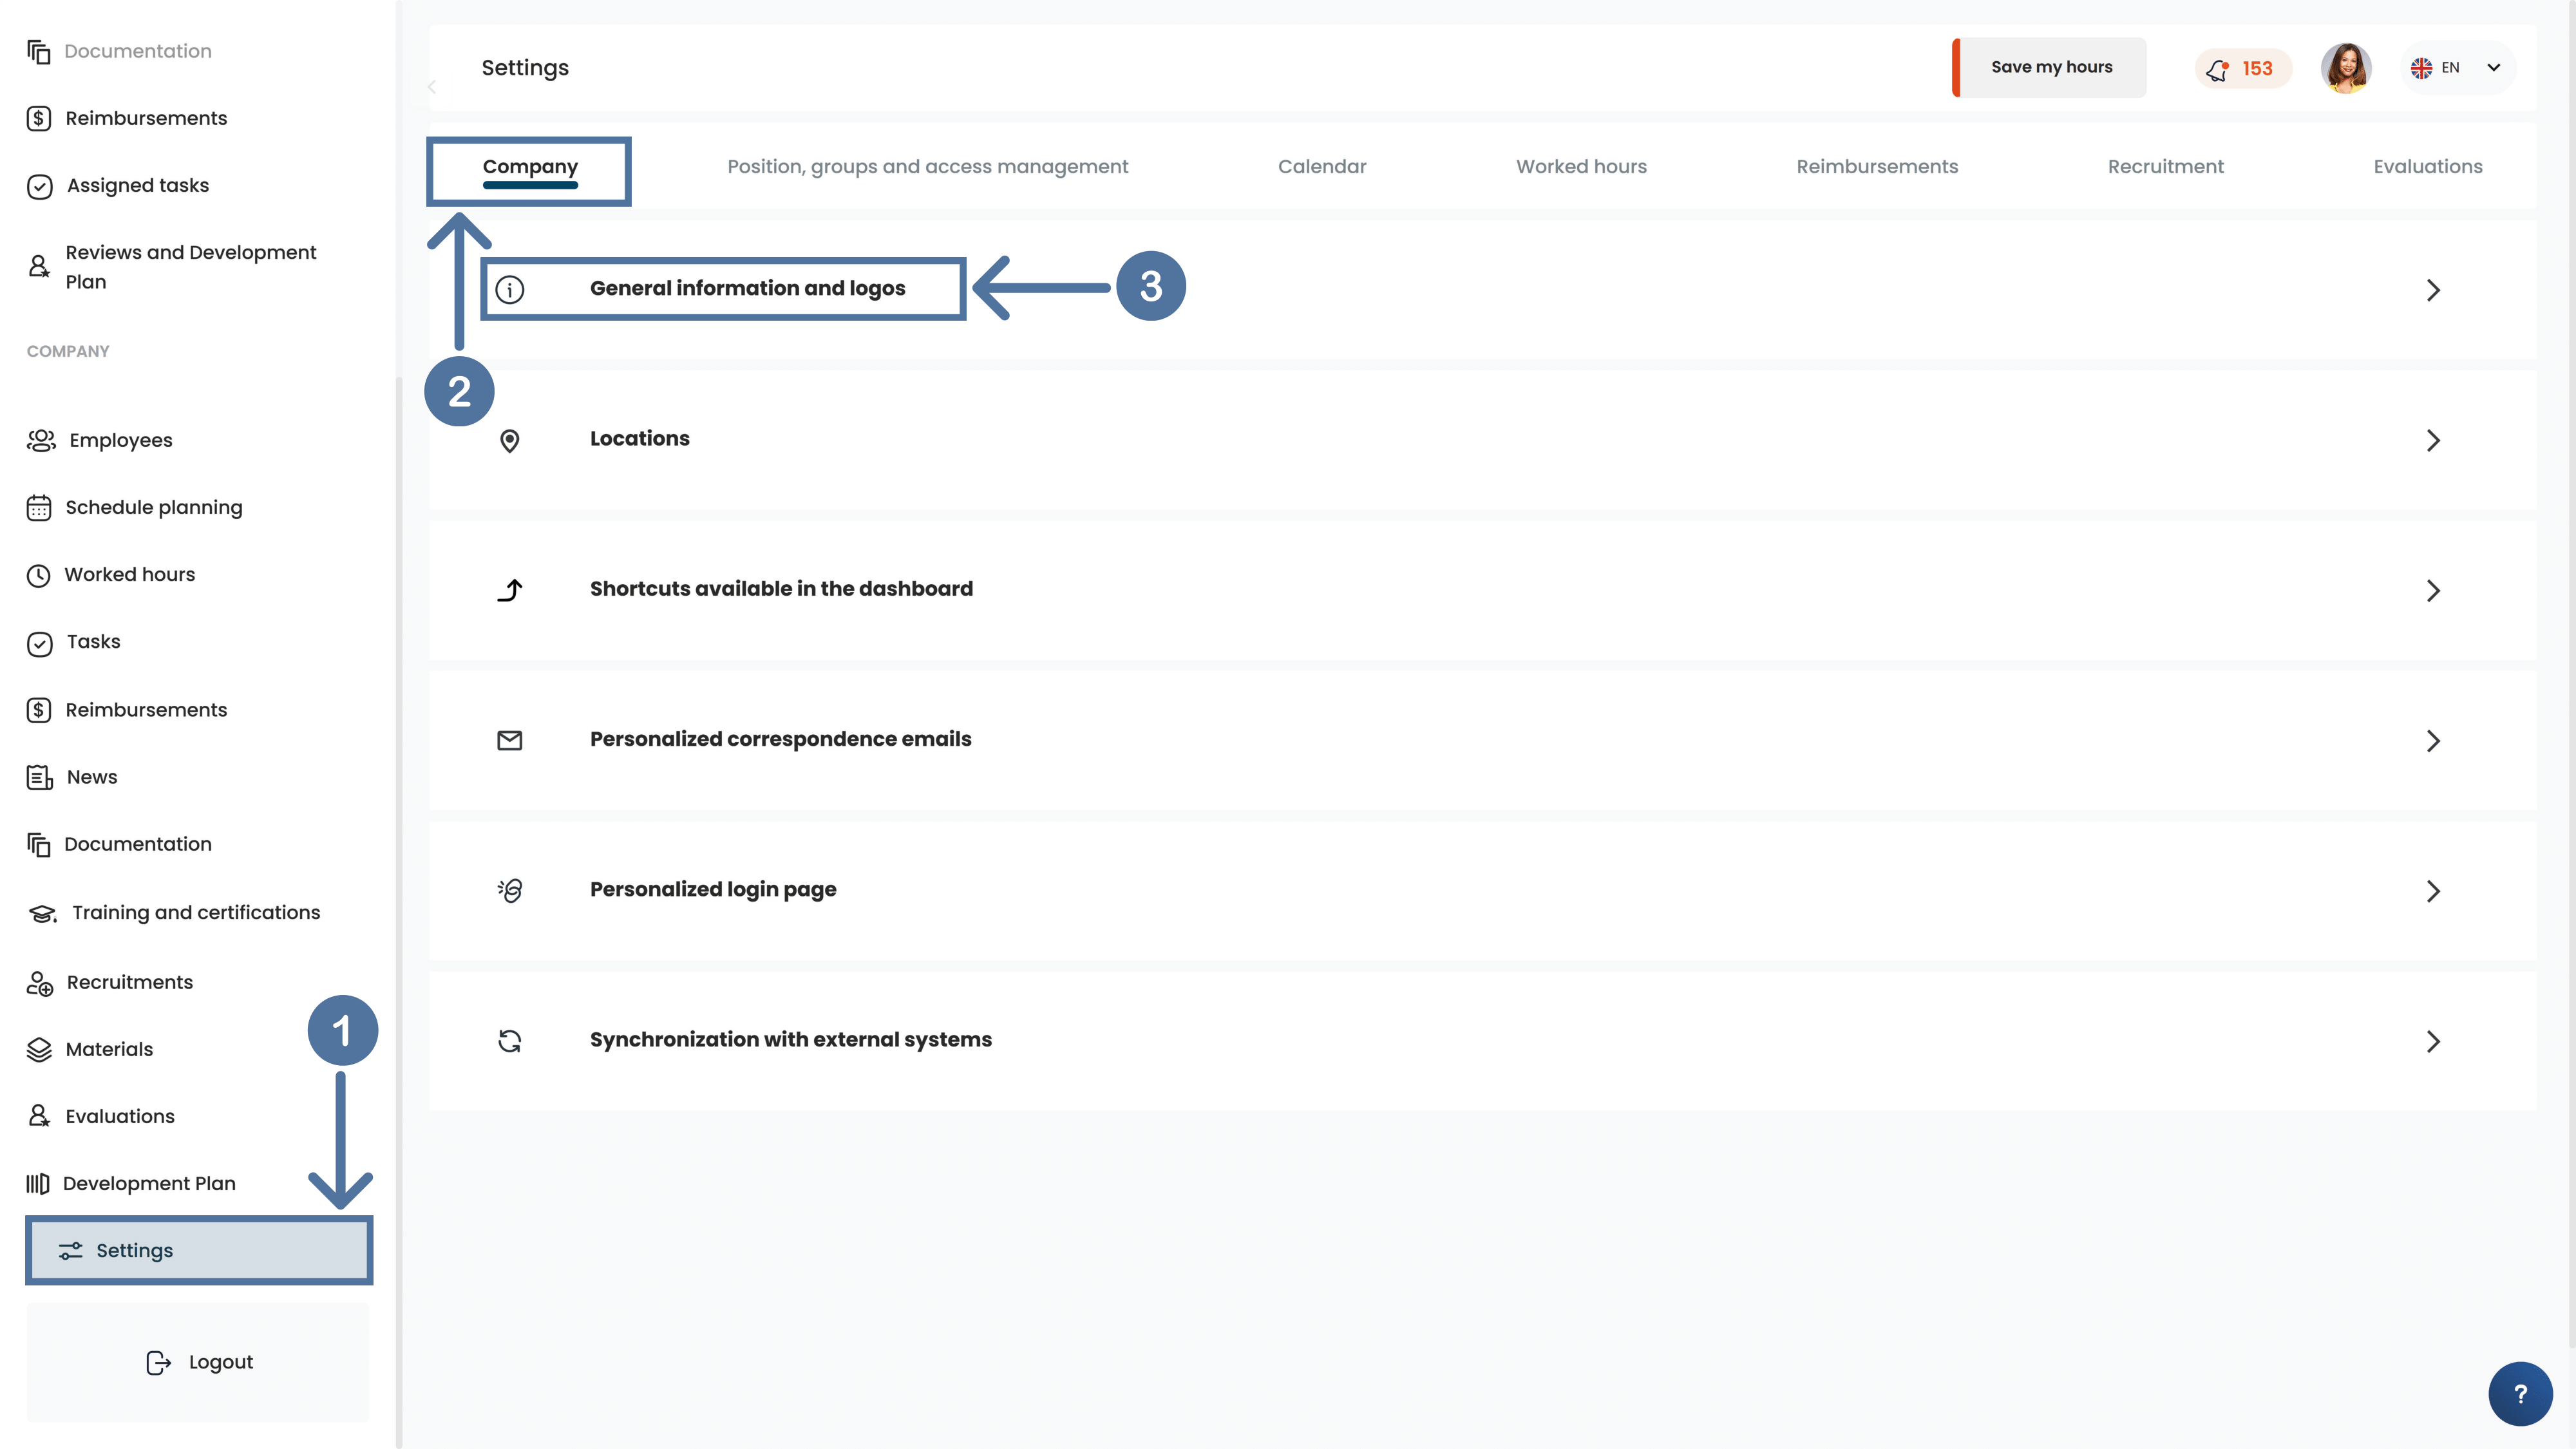Switch to the Recruitment tab
Screen dimensions: 2576x1449
click(2165, 167)
